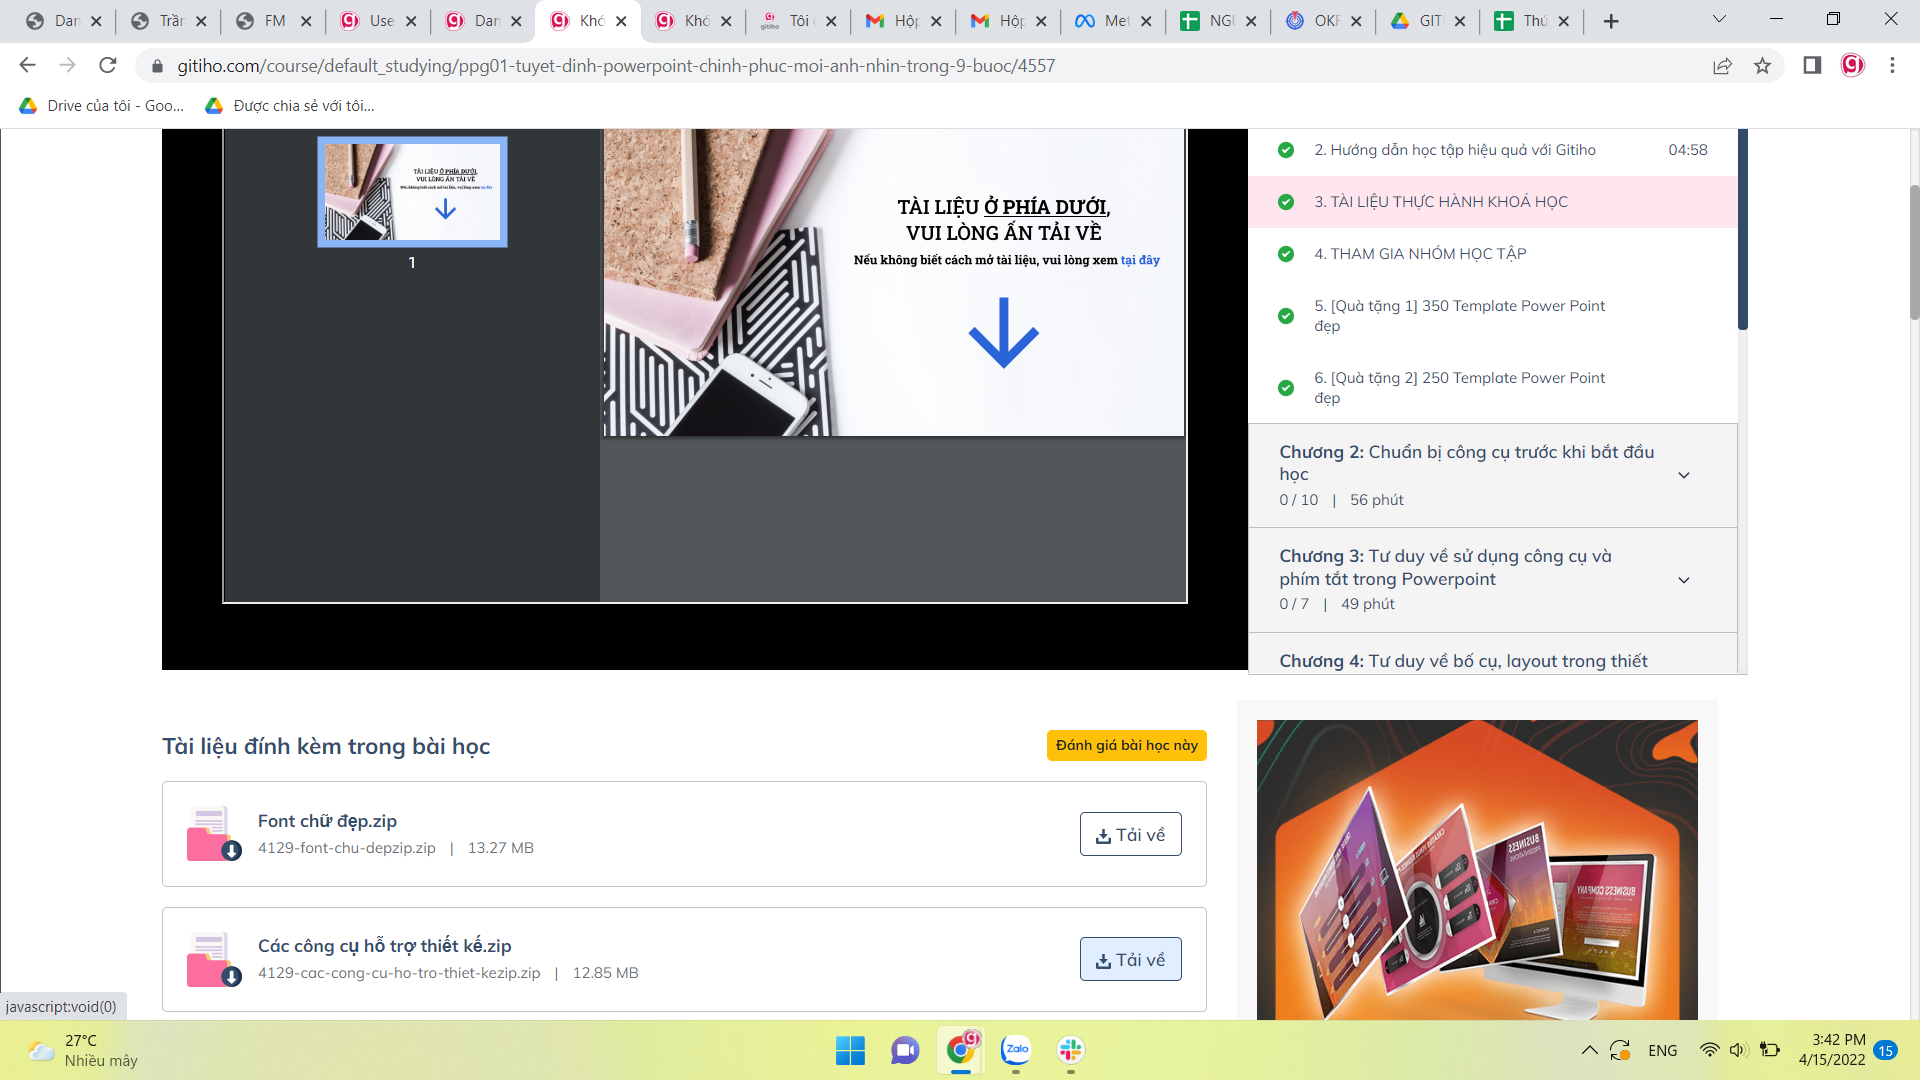Viewport: 1920px width, 1080px height.
Task: Expand Chương 3 tư duy công cụ
Action: pyautogui.click(x=1492, y=580)
